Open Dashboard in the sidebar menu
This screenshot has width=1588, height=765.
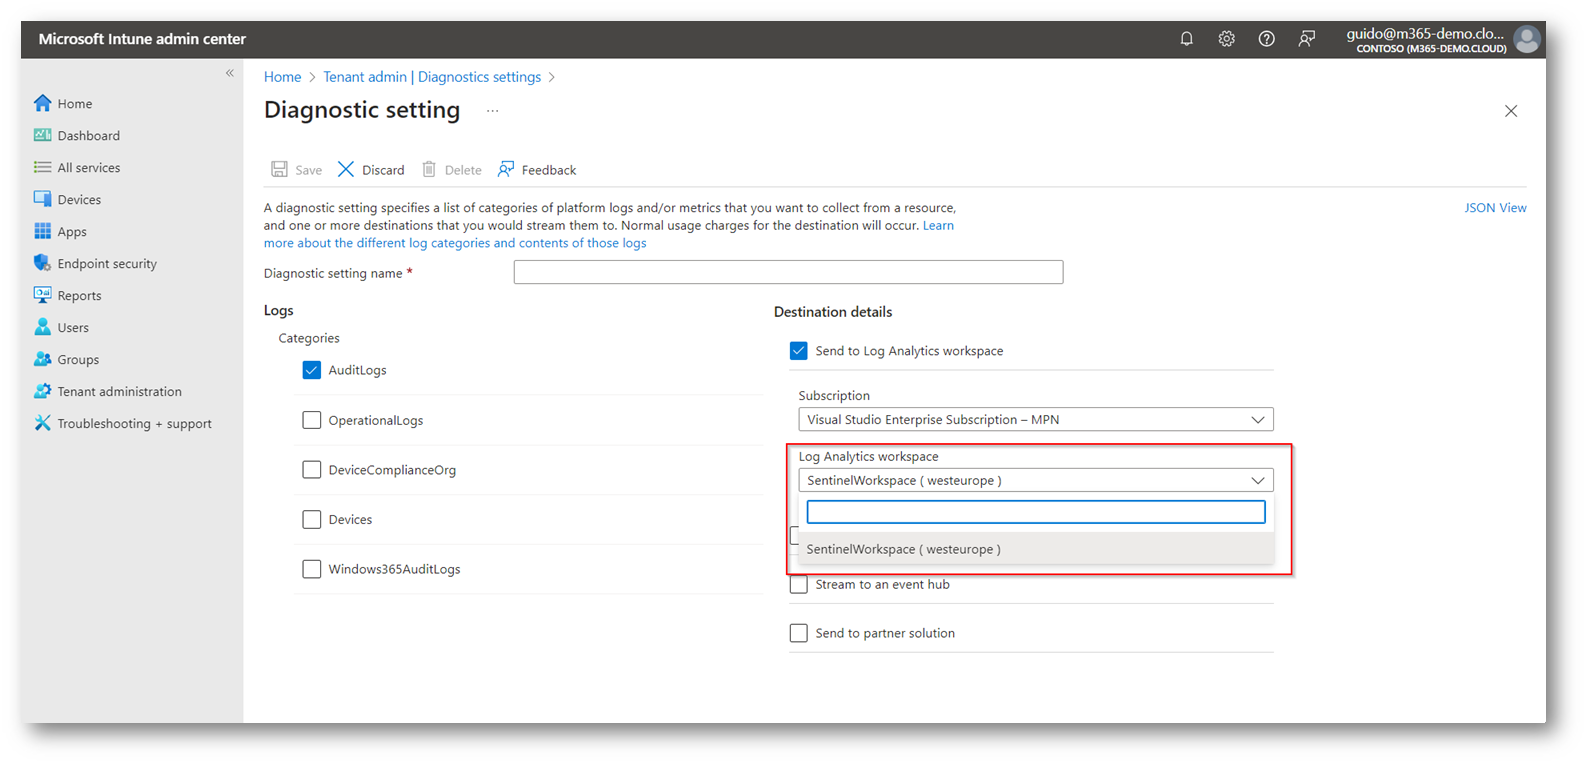click(x=89, y=135)
